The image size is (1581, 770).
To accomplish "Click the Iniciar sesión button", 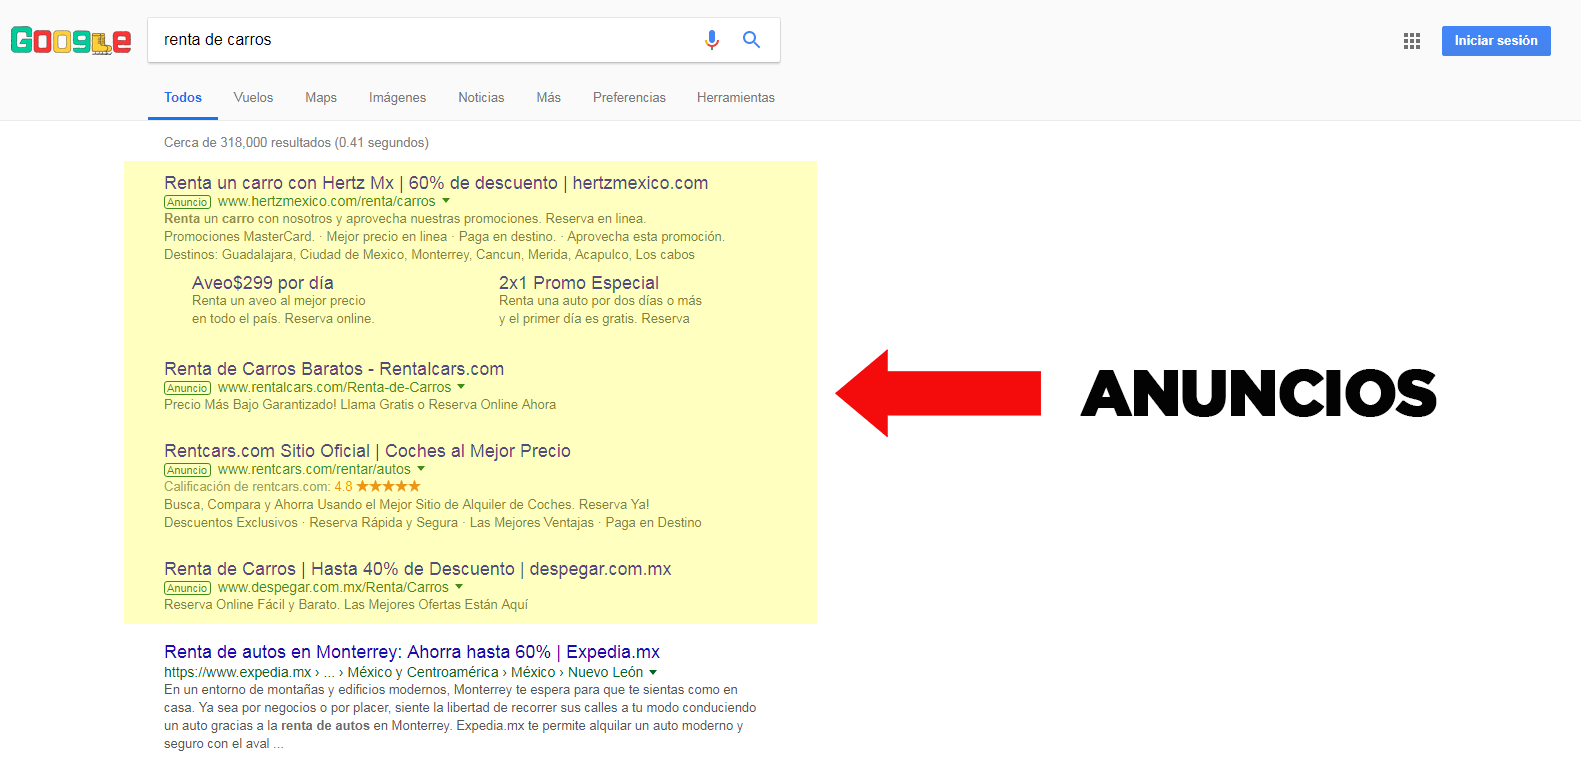I will point(1496,41).
